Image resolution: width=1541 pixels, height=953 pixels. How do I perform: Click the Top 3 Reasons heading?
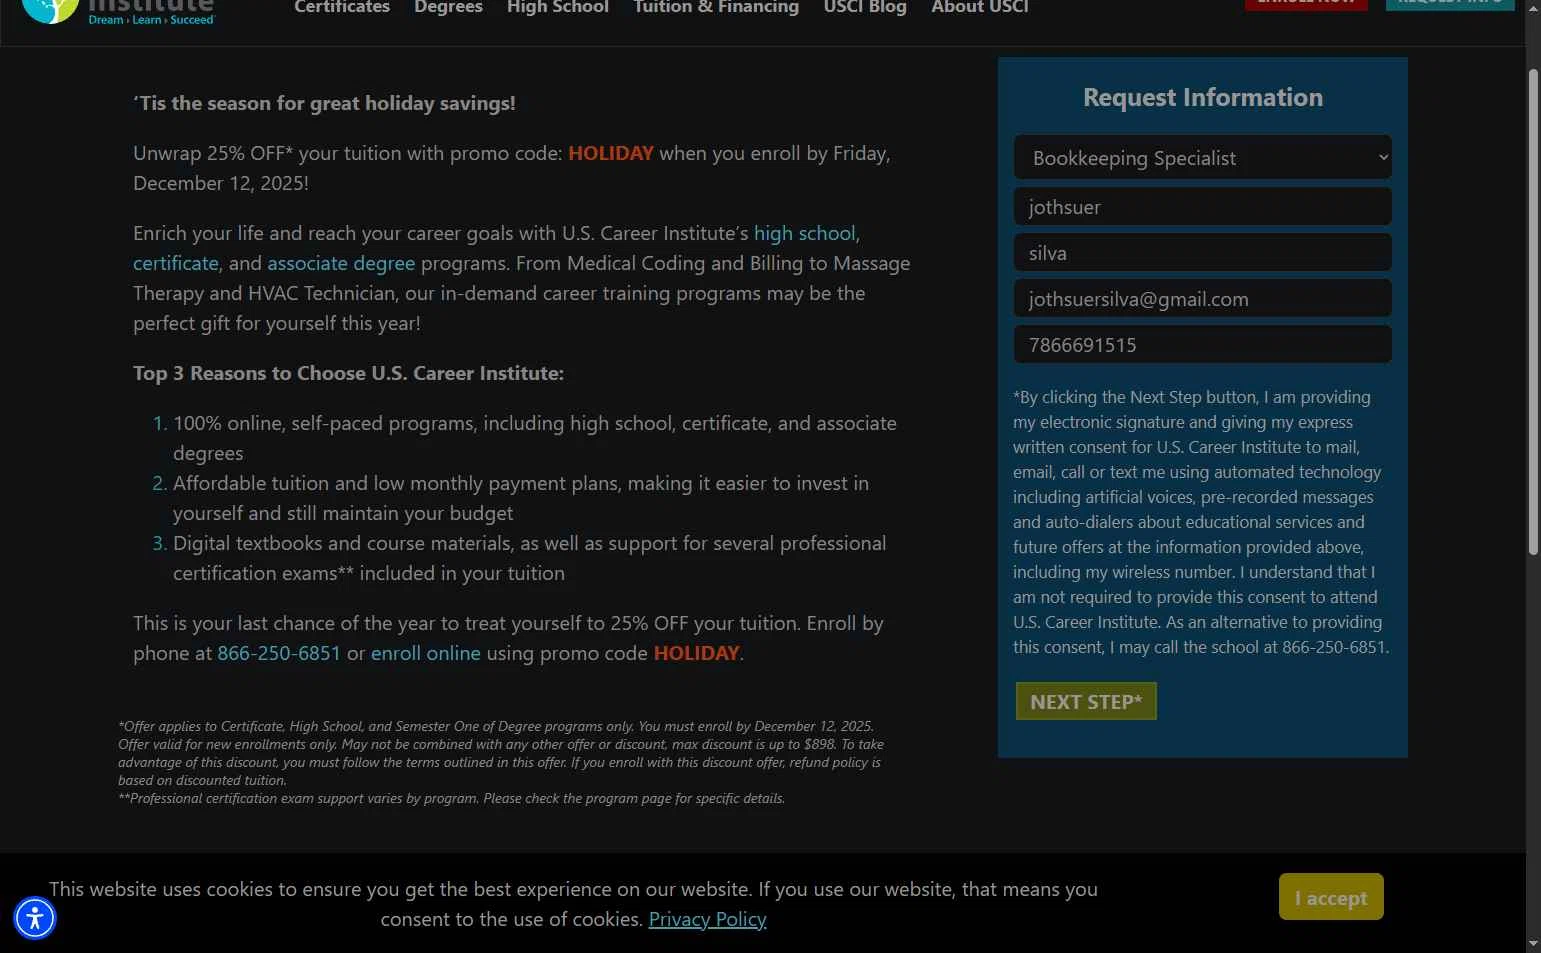348,373
